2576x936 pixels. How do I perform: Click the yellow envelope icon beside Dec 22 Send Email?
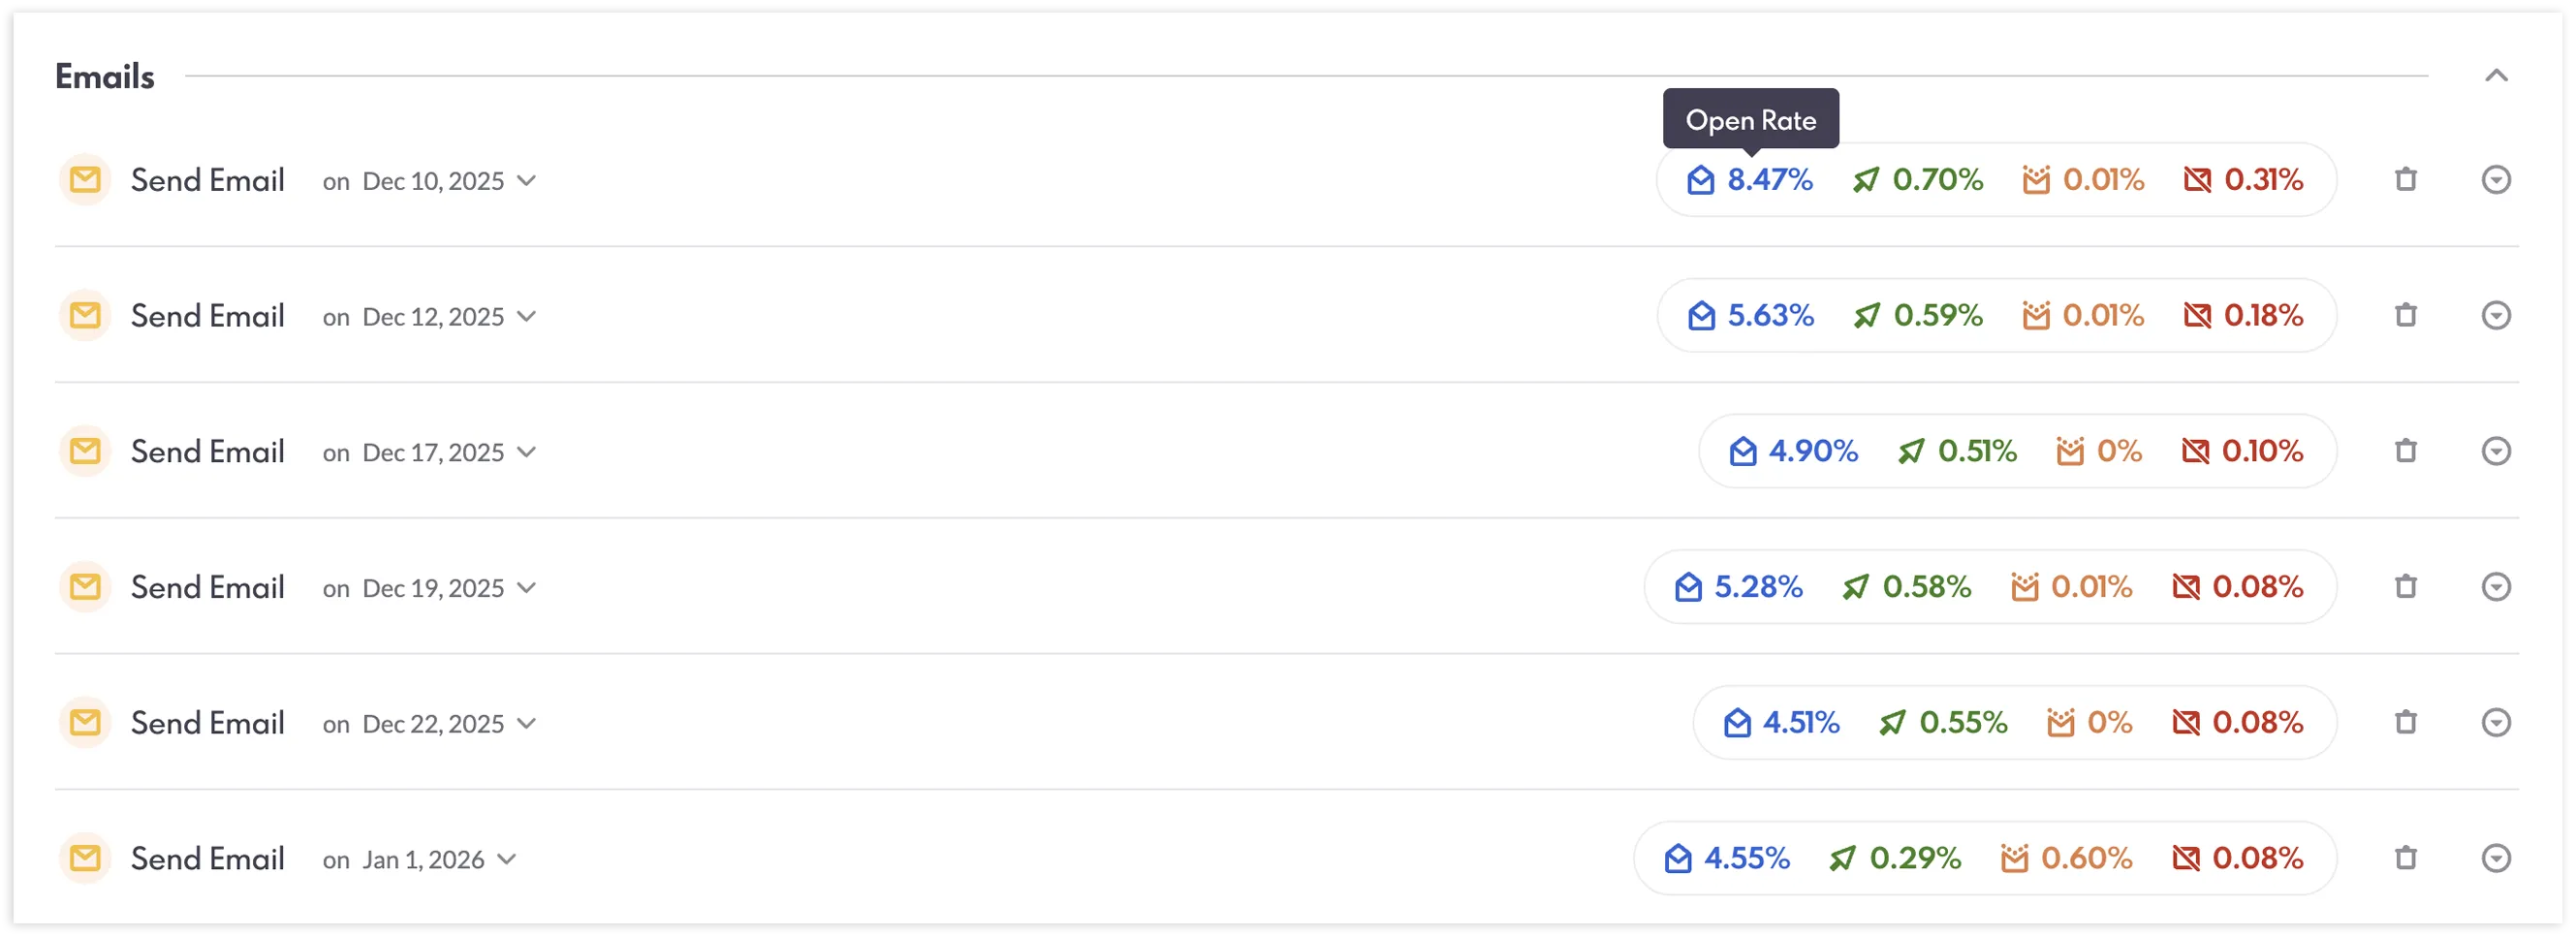coord(85,722)
